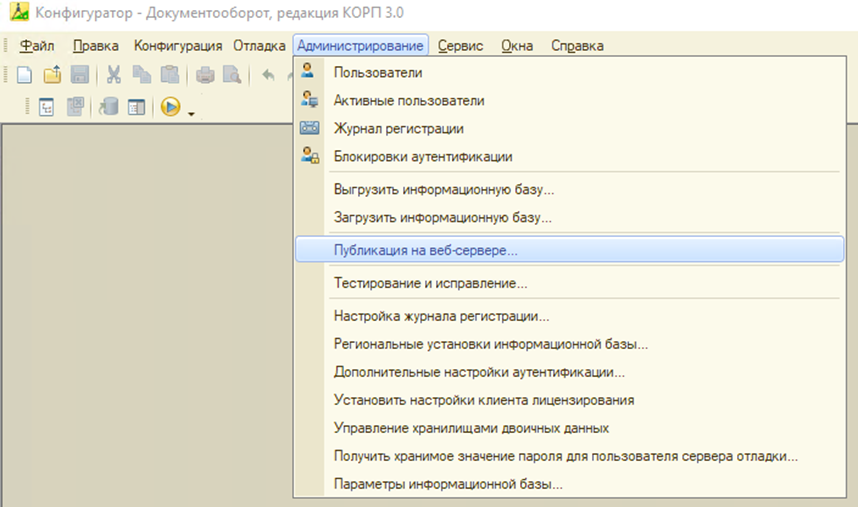Click the Save floppy disk icon
The width and height of the screenshot is (858, 507).
tap(80, 74)
